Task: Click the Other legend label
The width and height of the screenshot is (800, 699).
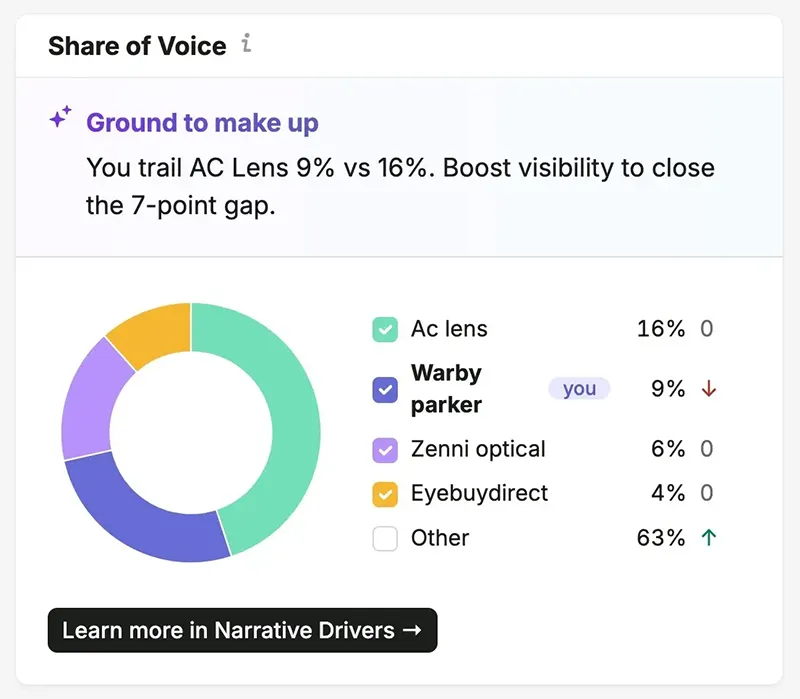Action: (x=440, y=538)
